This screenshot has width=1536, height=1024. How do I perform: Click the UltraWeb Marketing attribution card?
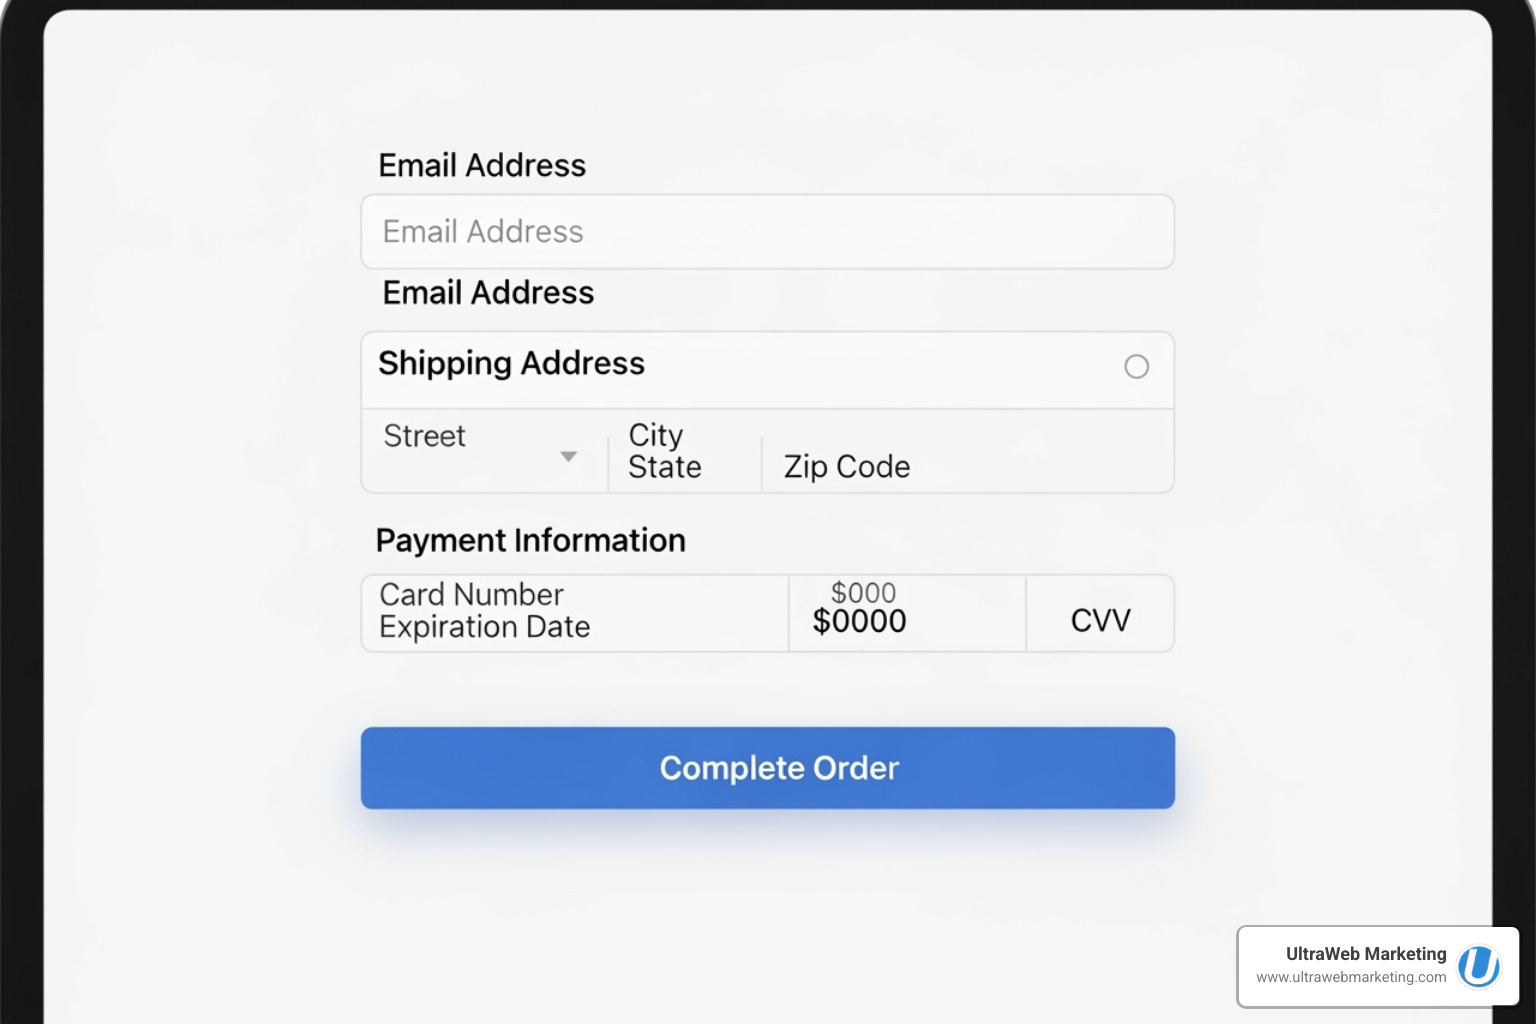pos(1377,966)
